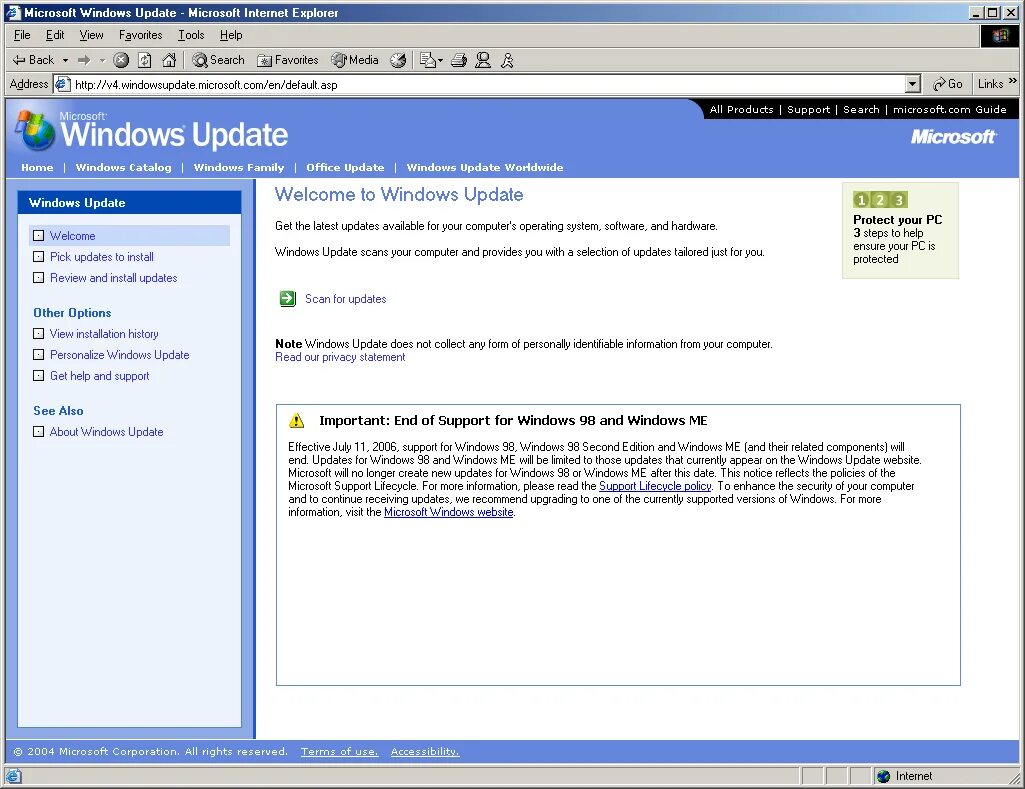Open About Windows Update
Image resolution: width=1025 pixels, height=789 pixels.
tap(107, 432)
